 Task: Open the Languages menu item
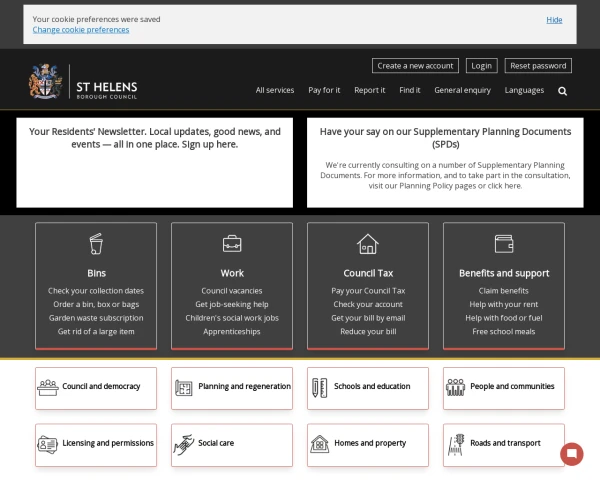[524, 90]
